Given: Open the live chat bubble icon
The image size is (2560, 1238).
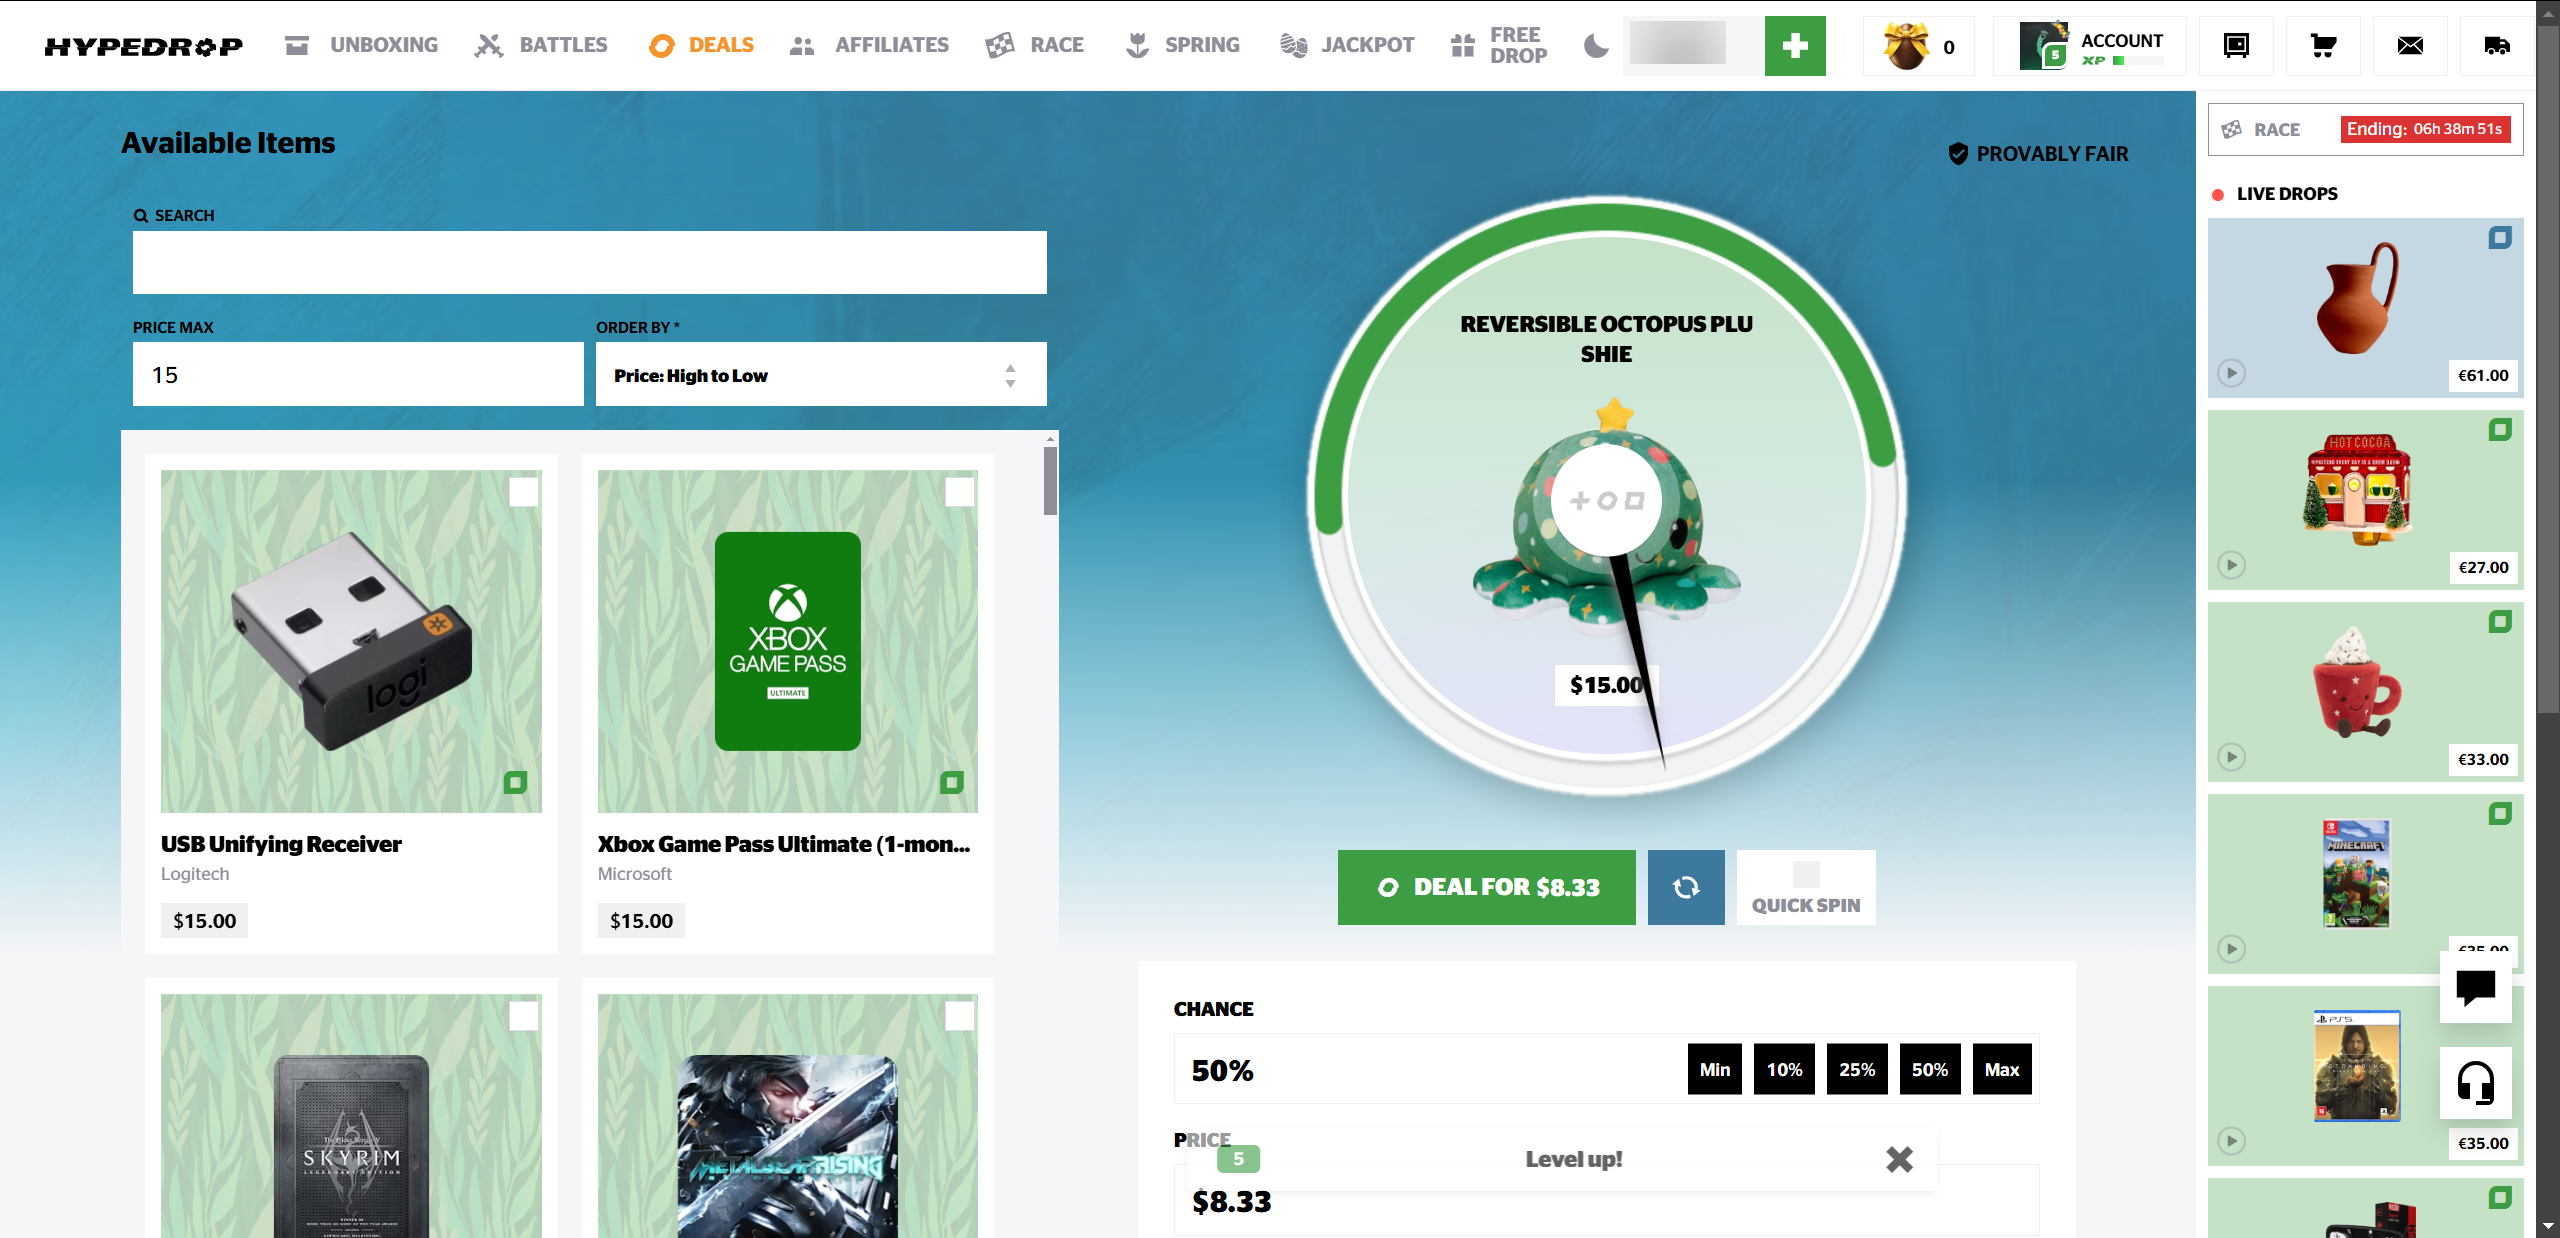Looking at the screenshot, I should tap(2476, 987).
